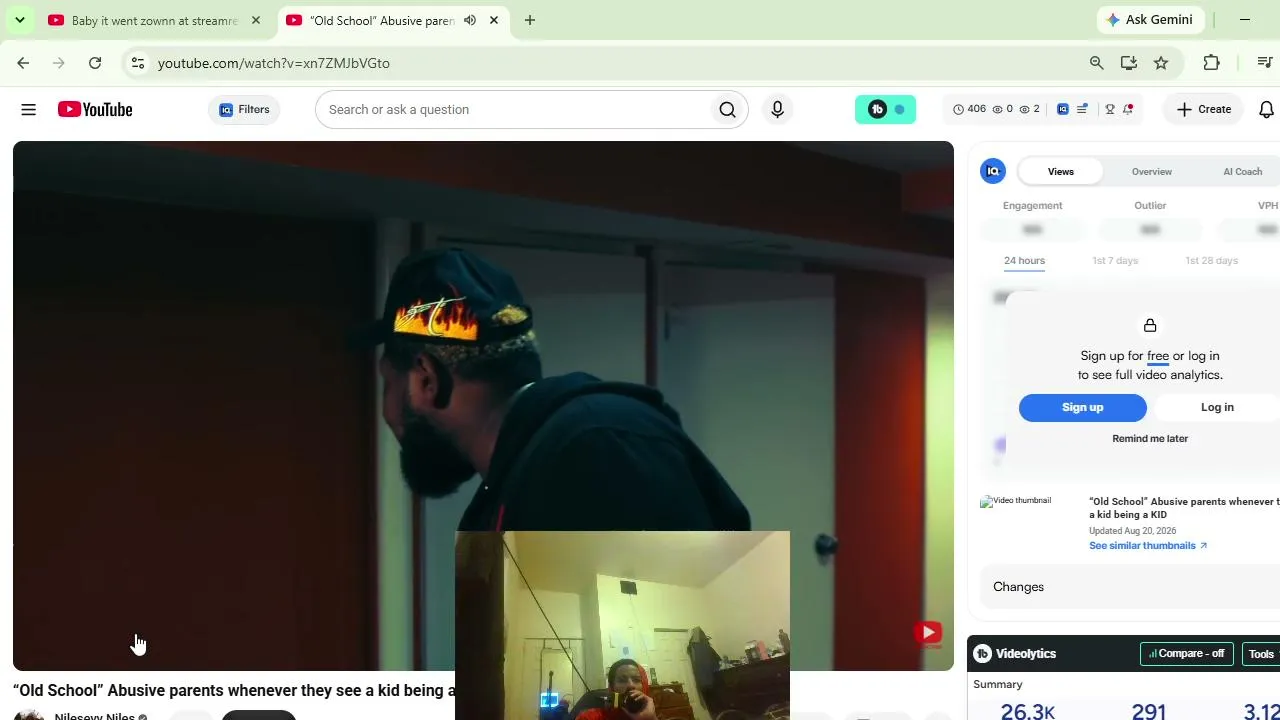Install app icon in the address bar
Viewport: 1280px width, 720px height.
pyautogui.click(x=1129, y=63)
